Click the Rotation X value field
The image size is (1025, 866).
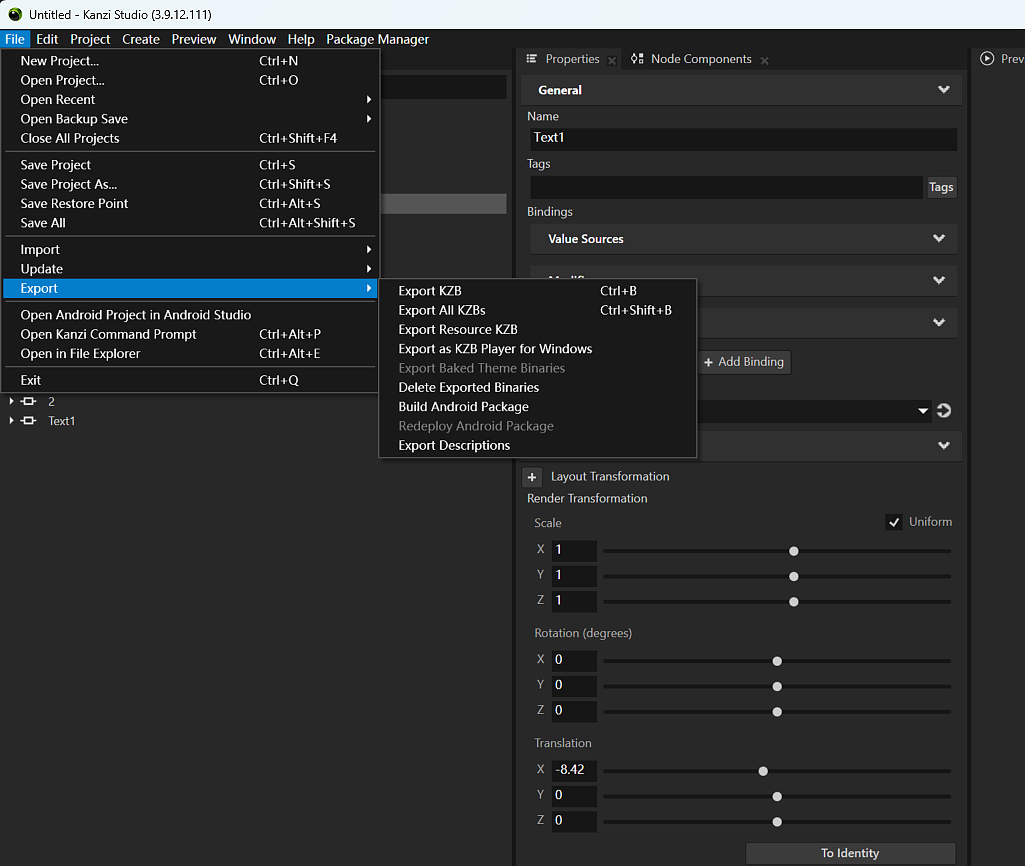tap(574, 659)
